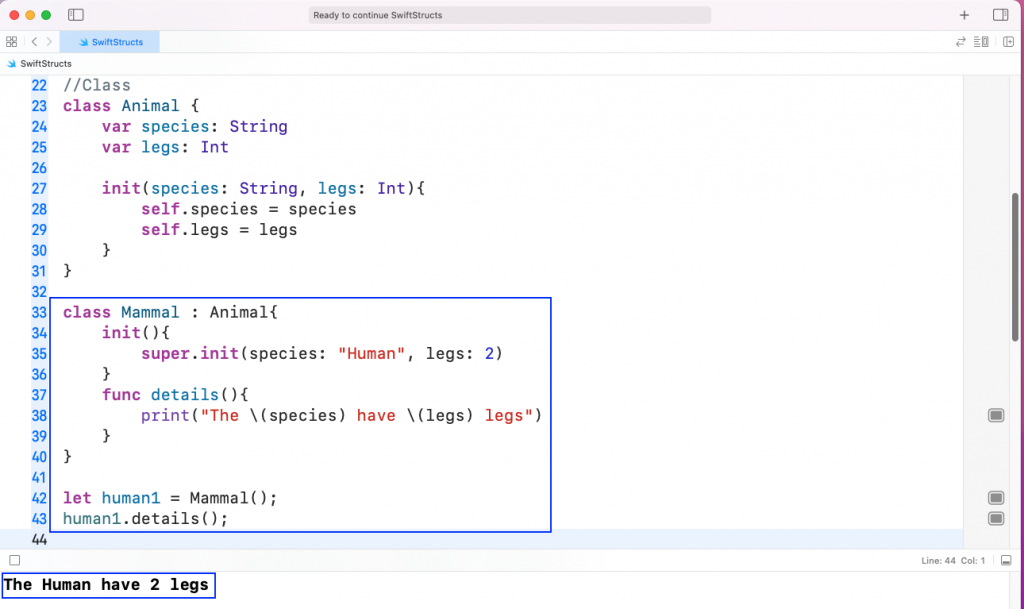Image resolution: width=1024 pixels, height=609 pixels.
Task: Click the Line 44 Col 1 indicator
Action: [953, 560]
